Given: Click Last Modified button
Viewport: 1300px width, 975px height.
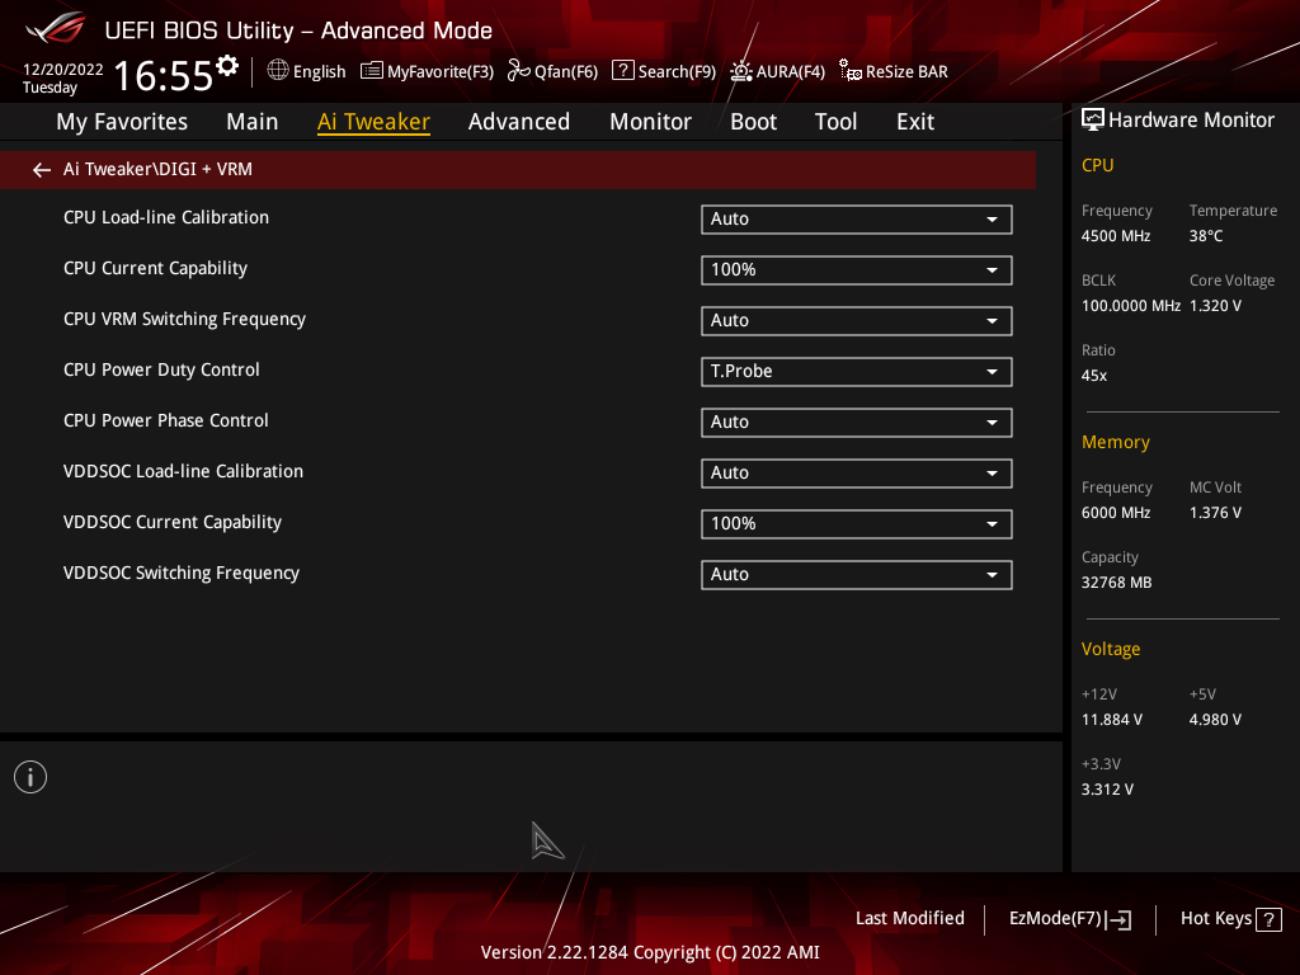Looking at the screenshot, I should pos(910,918).
